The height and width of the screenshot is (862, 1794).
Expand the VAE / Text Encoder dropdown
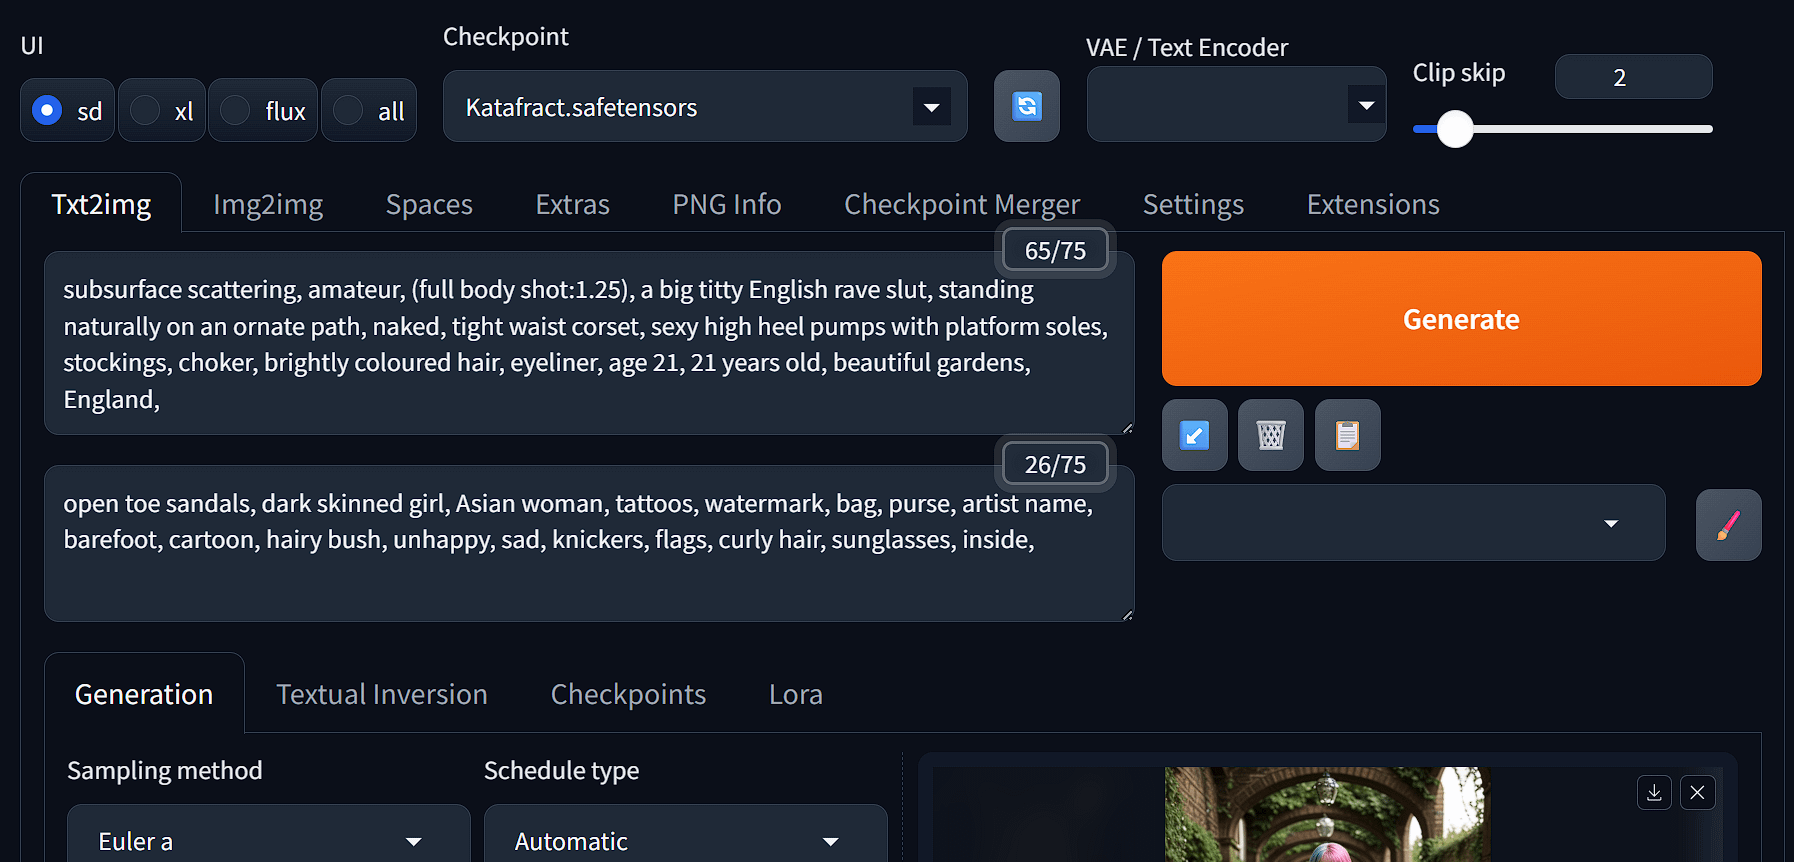pos(1235,105)
